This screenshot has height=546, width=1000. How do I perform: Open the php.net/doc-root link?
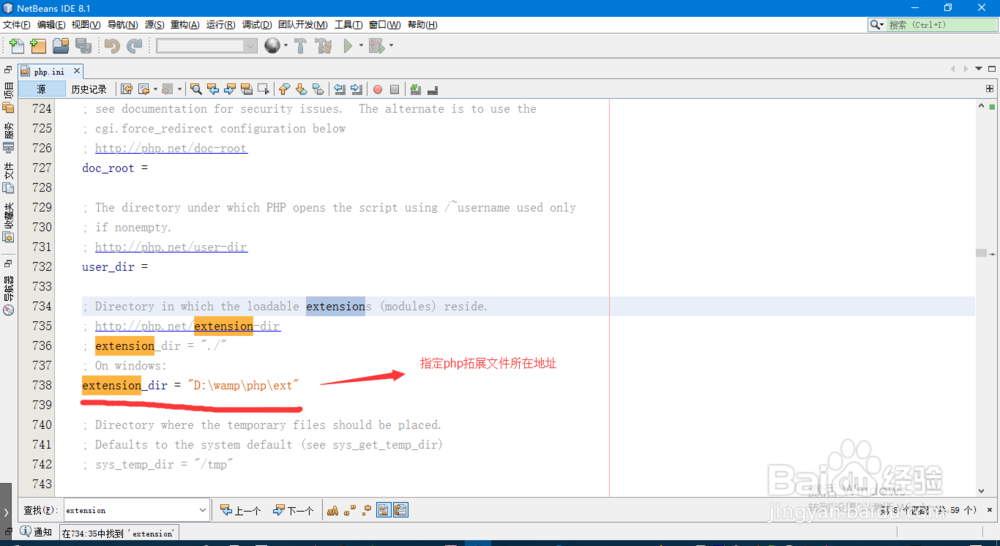pyautogui.click(x=171, y=148)
